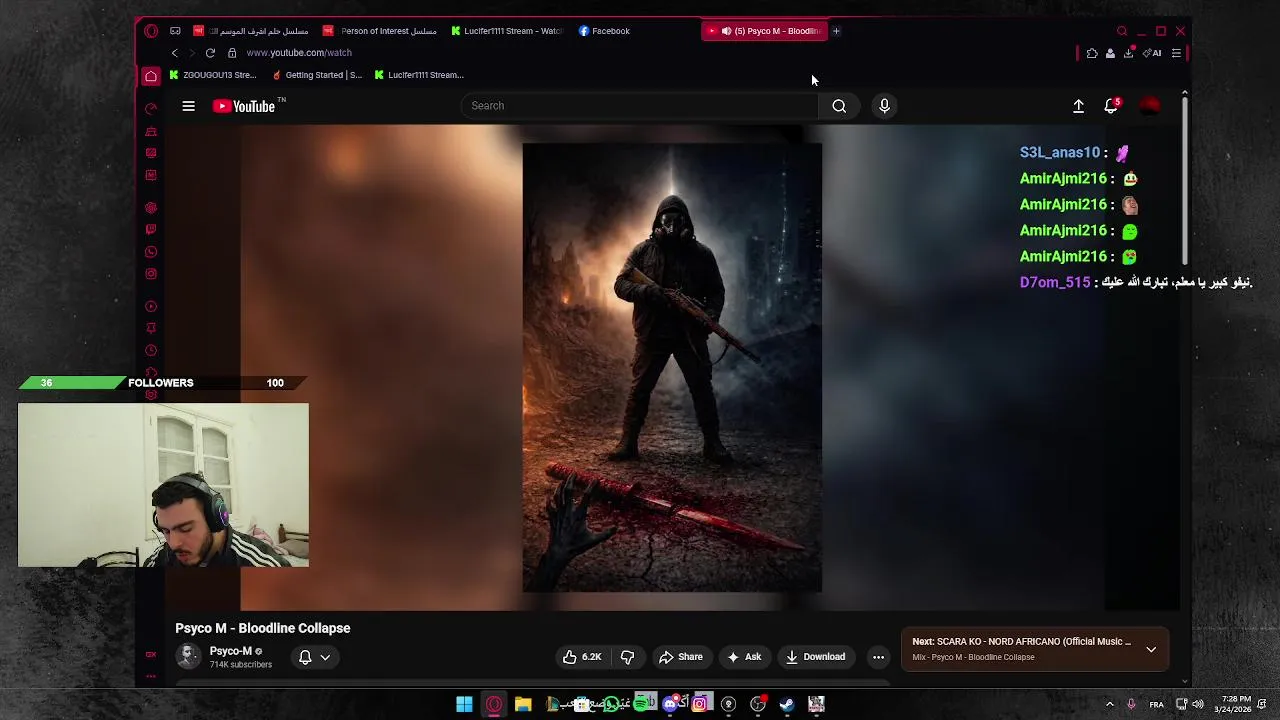This screenshot has width=1280, height=720.
Task: Open Lucifer1111 Stream bookmark
Action: pyautogui.click(x=419, y=75)
